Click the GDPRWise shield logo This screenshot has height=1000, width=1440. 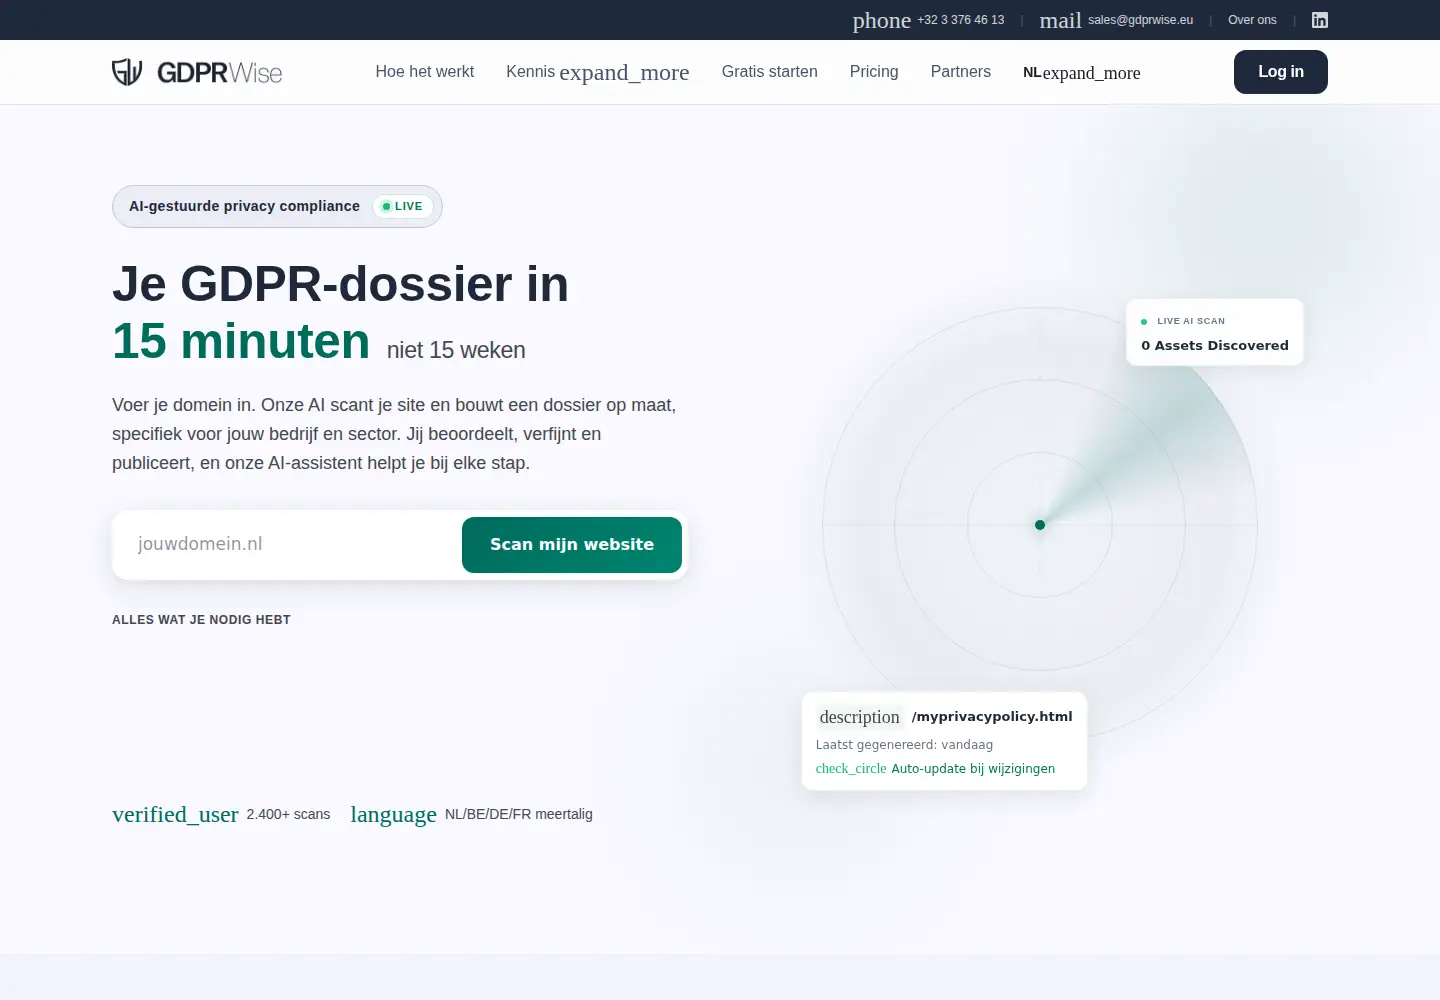127,72
